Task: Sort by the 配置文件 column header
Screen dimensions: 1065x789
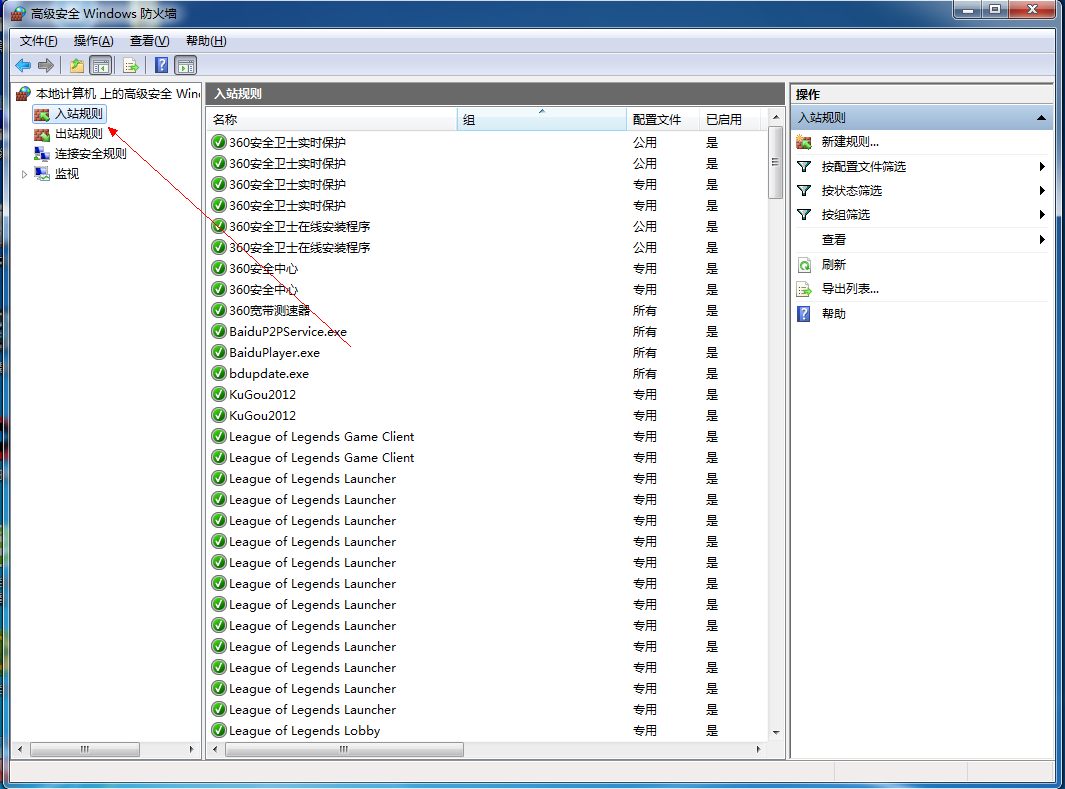Action: (x=663, y=120)
